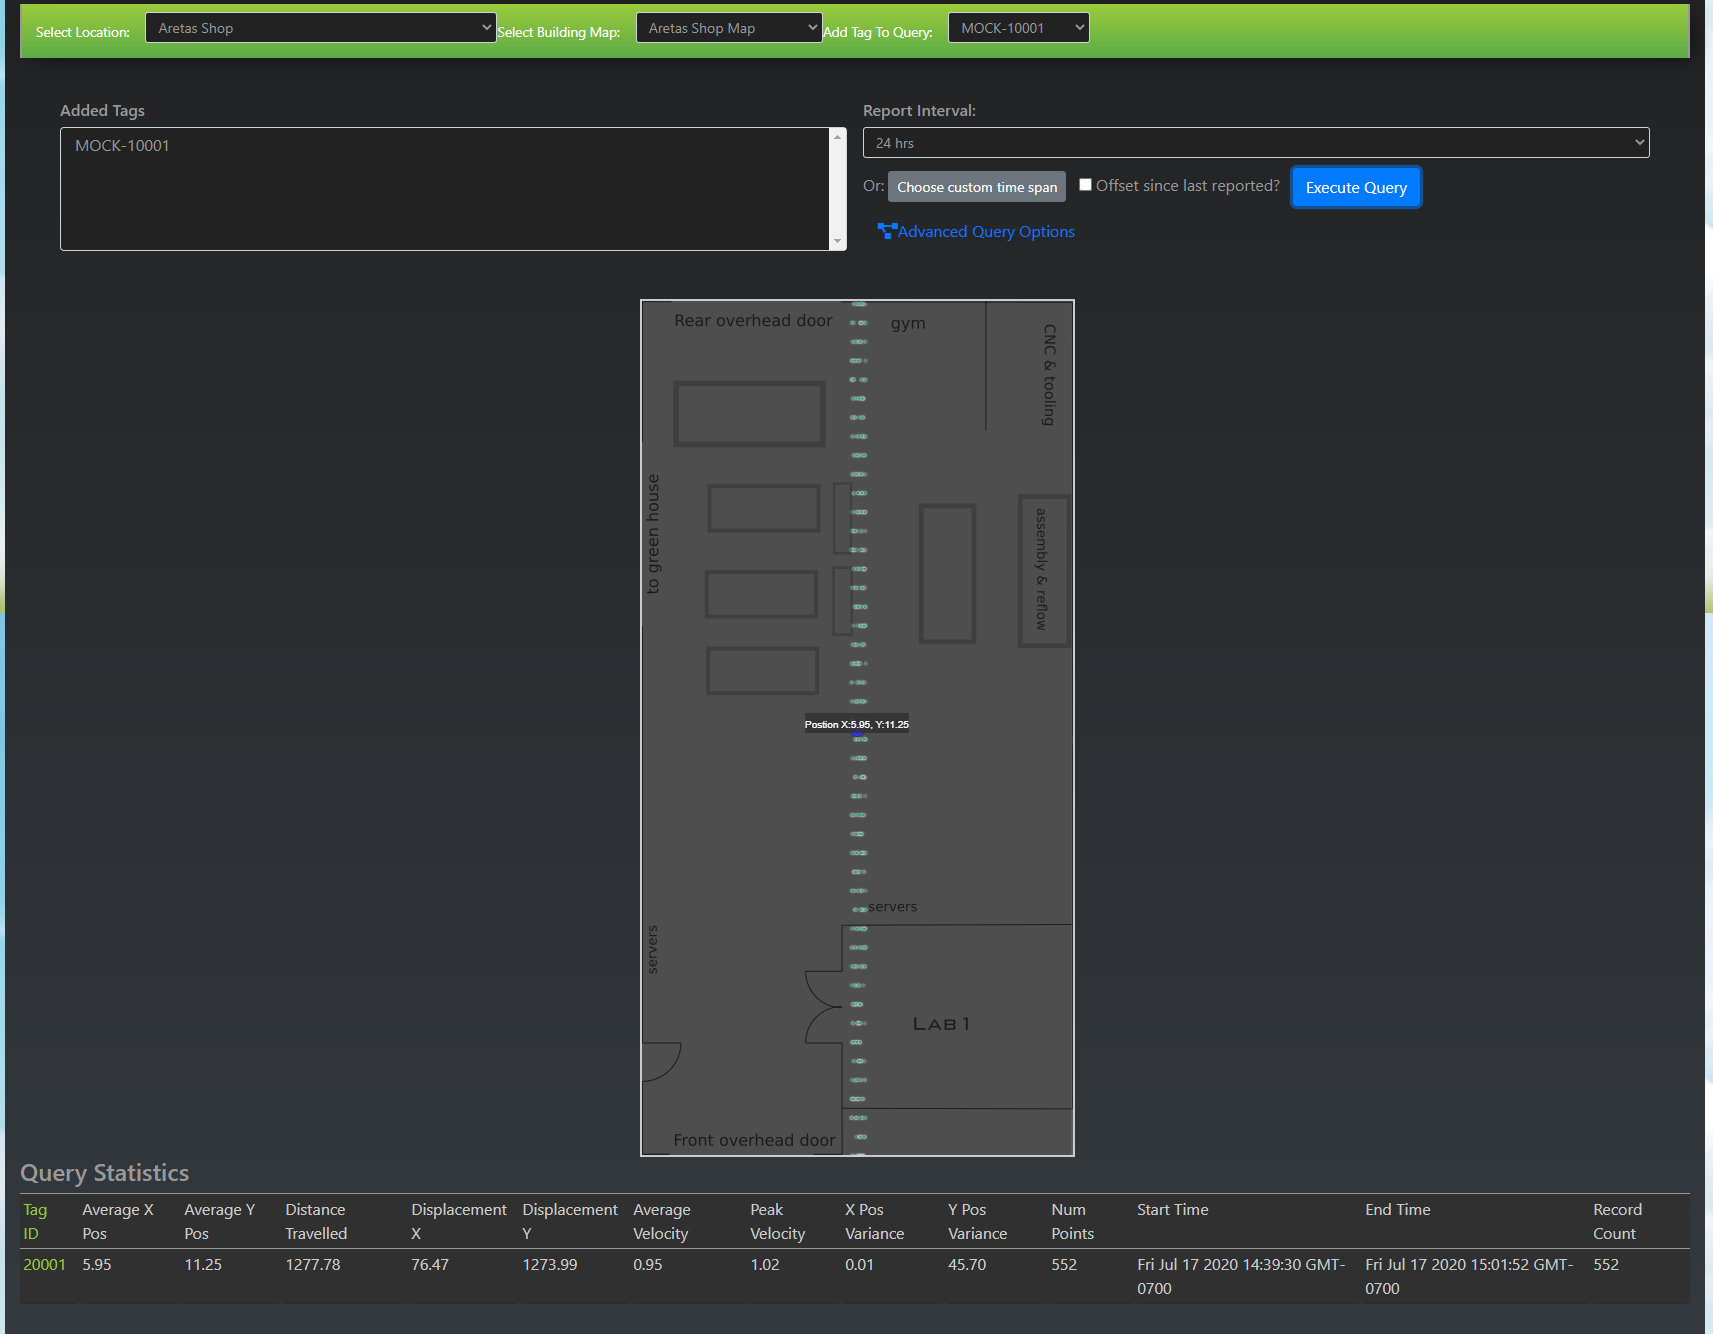
Task: Open the Select Location dropdown
Action: point(320,28)
